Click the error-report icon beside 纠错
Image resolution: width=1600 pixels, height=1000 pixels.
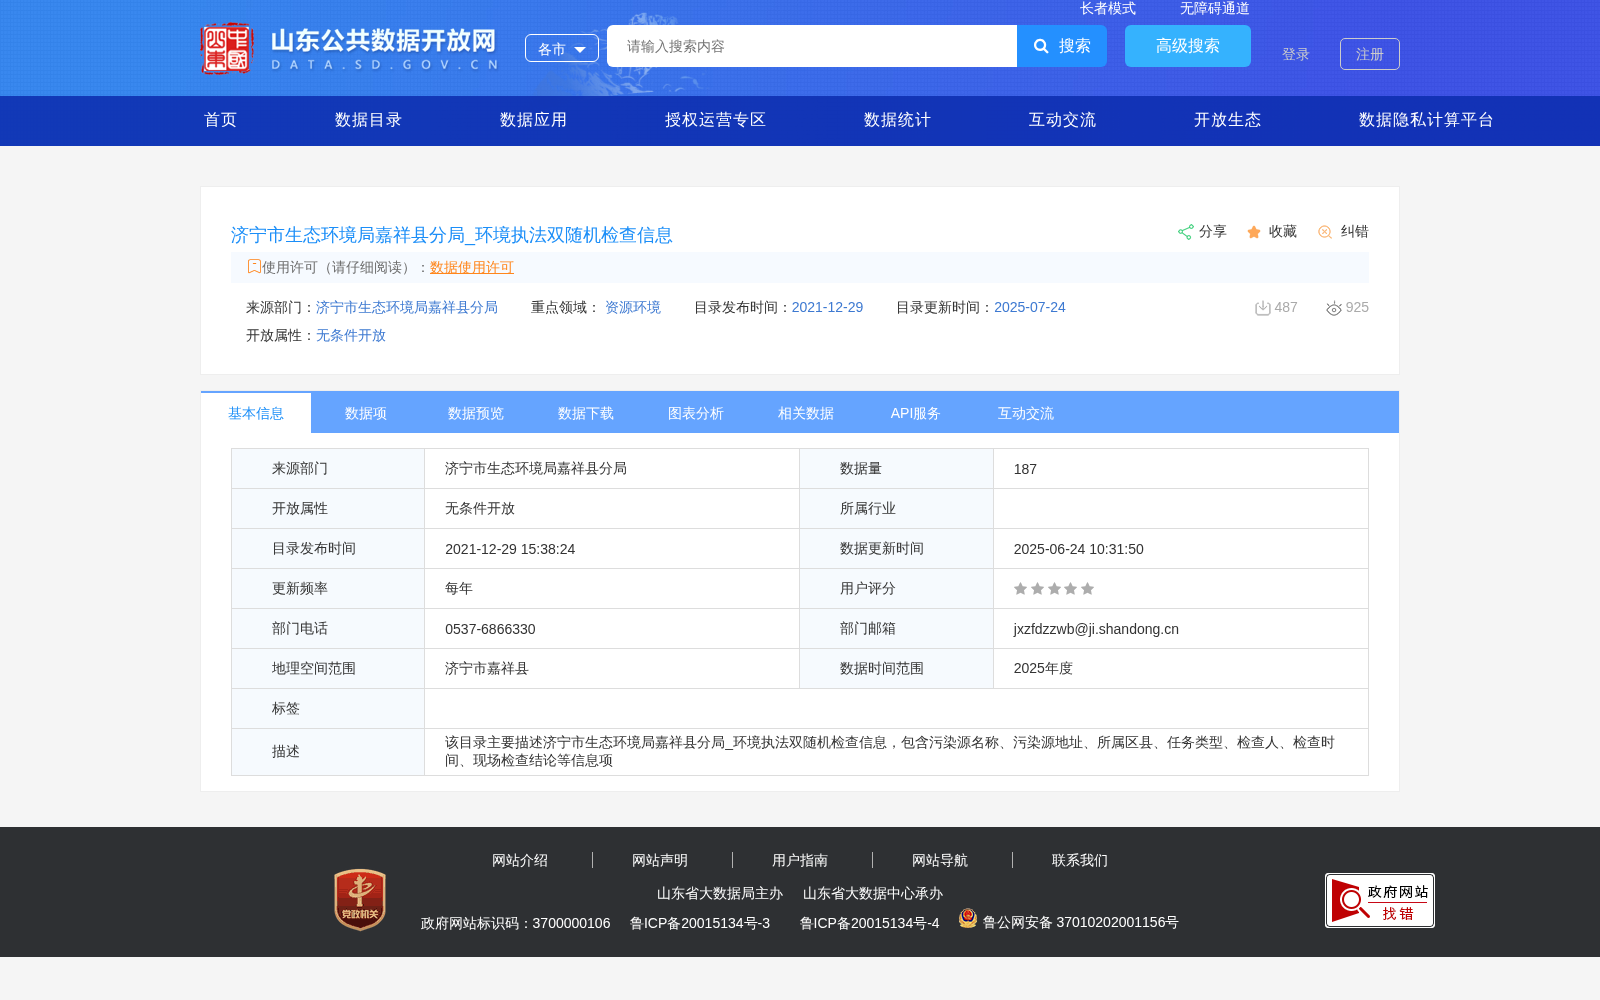point(1325,232)
